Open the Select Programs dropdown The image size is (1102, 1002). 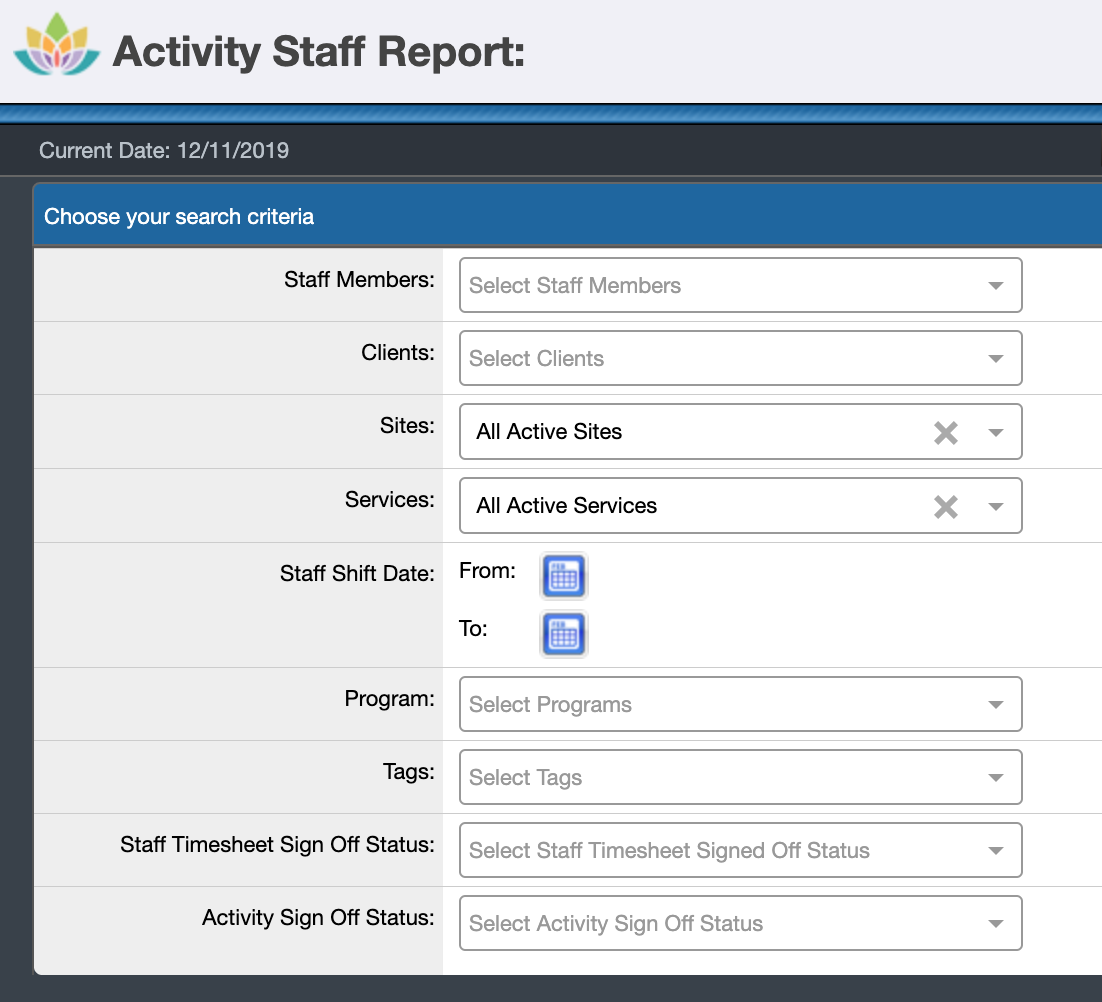pyautogui.click(x=700, y=704)
